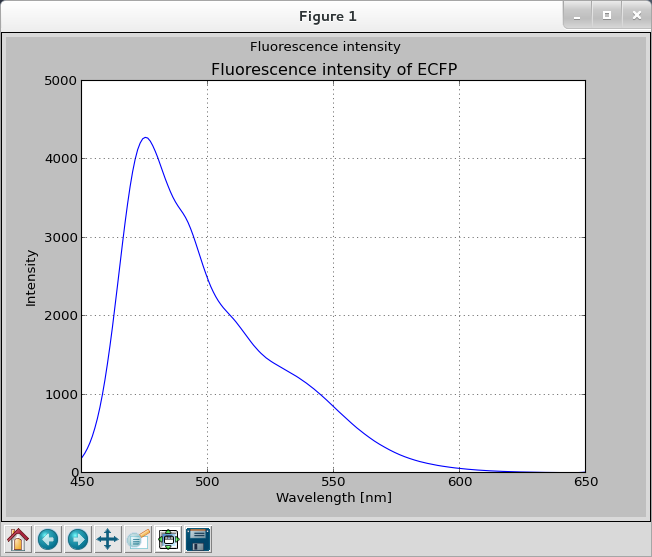Close the Figure 1 window
652x557 pixels.
click(x=637, y=15)
